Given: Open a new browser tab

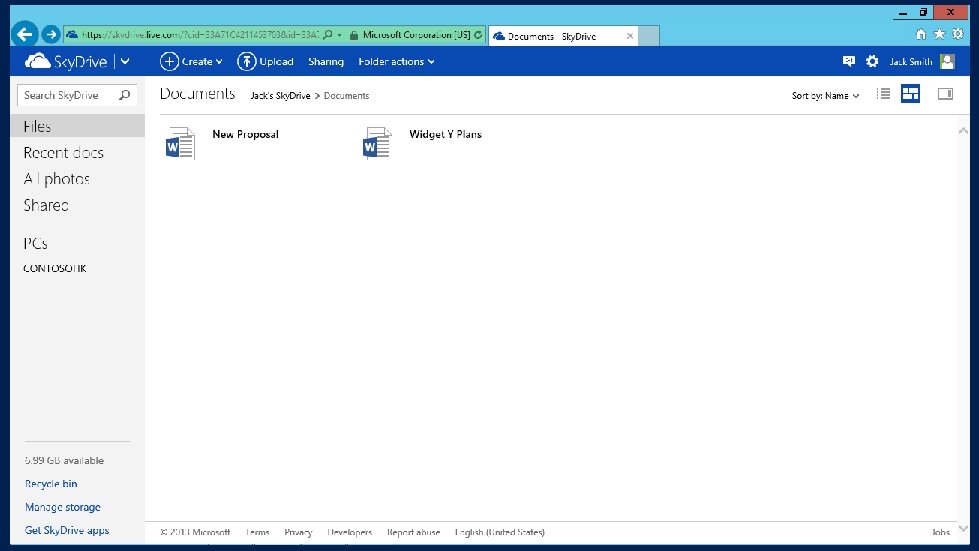Looking at the screenshot, I should 649,36.
